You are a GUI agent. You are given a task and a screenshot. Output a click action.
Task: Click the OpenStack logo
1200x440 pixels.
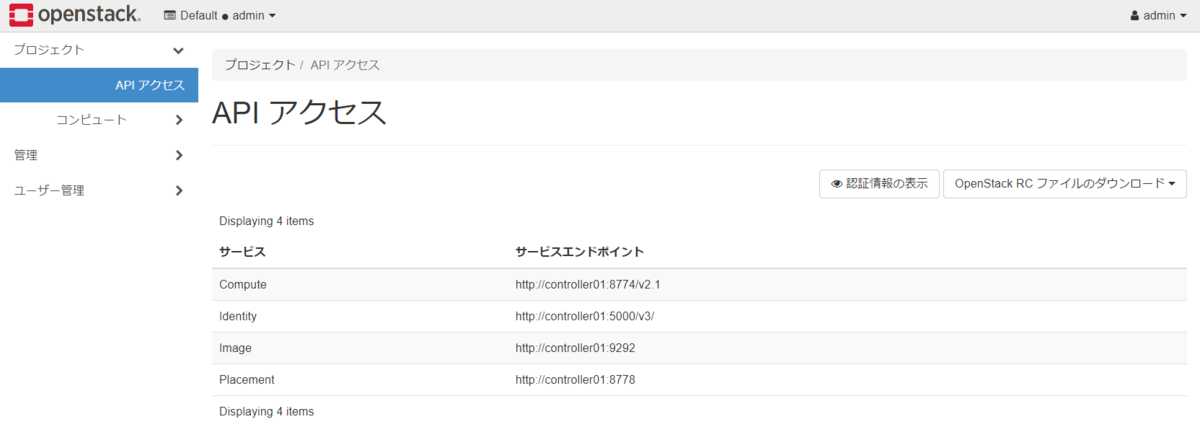click(74, 14)
